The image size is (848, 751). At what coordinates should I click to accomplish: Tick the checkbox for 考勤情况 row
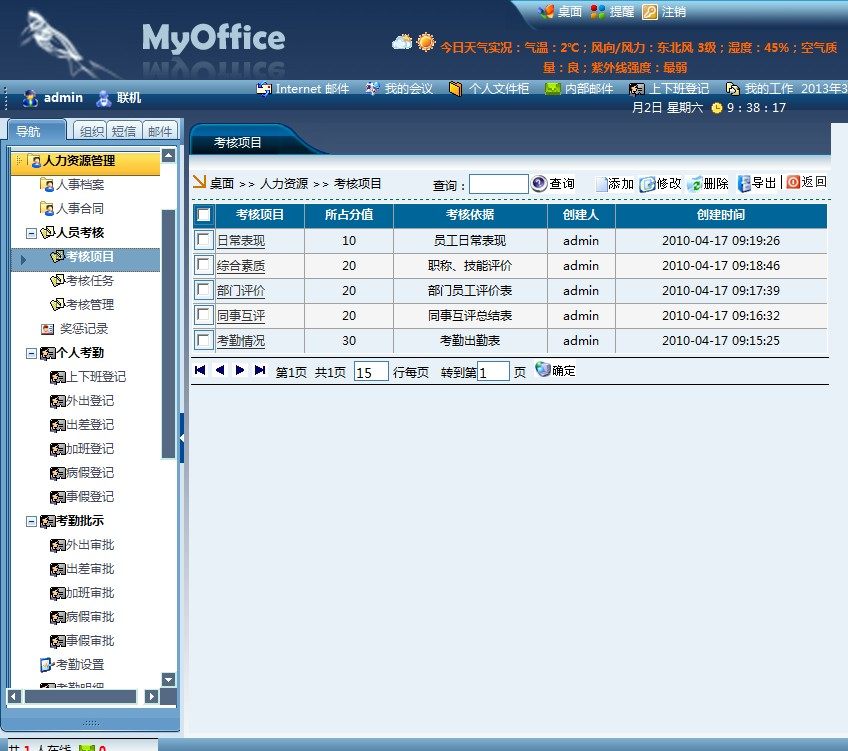pos(204,340)
